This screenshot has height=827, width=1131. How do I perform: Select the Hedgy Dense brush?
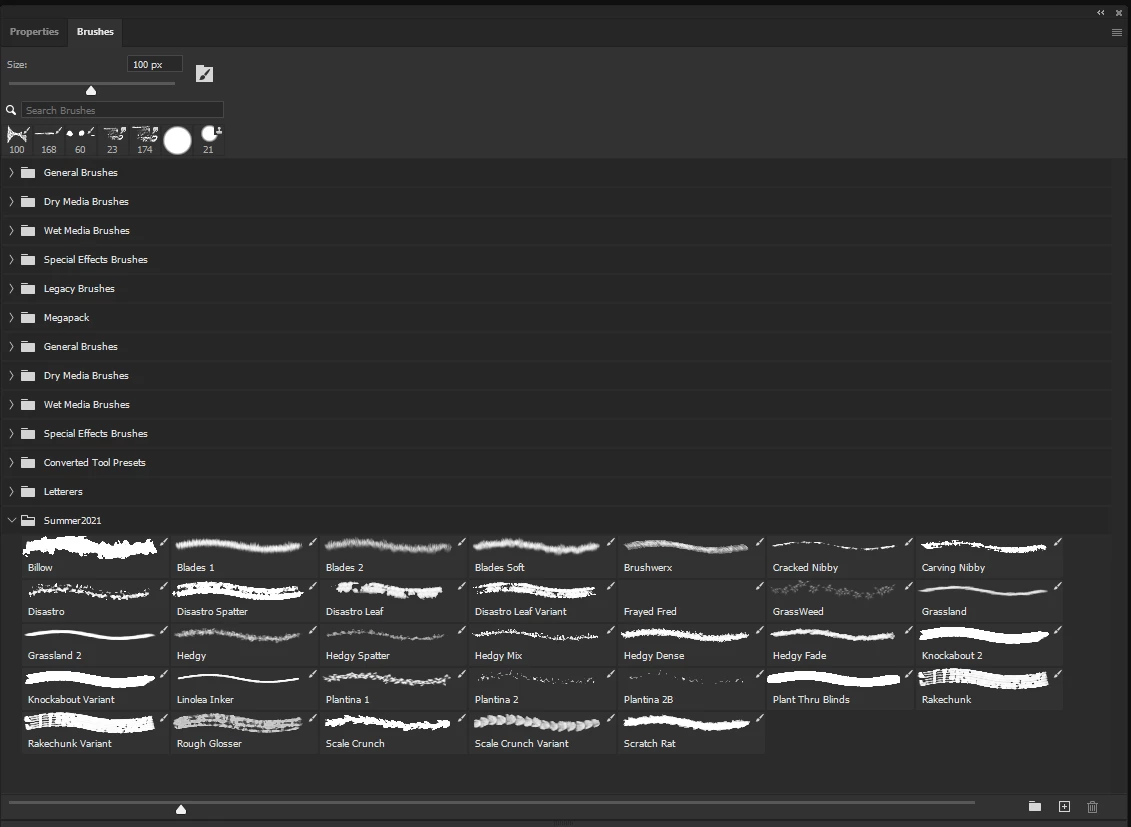(692, 643)
